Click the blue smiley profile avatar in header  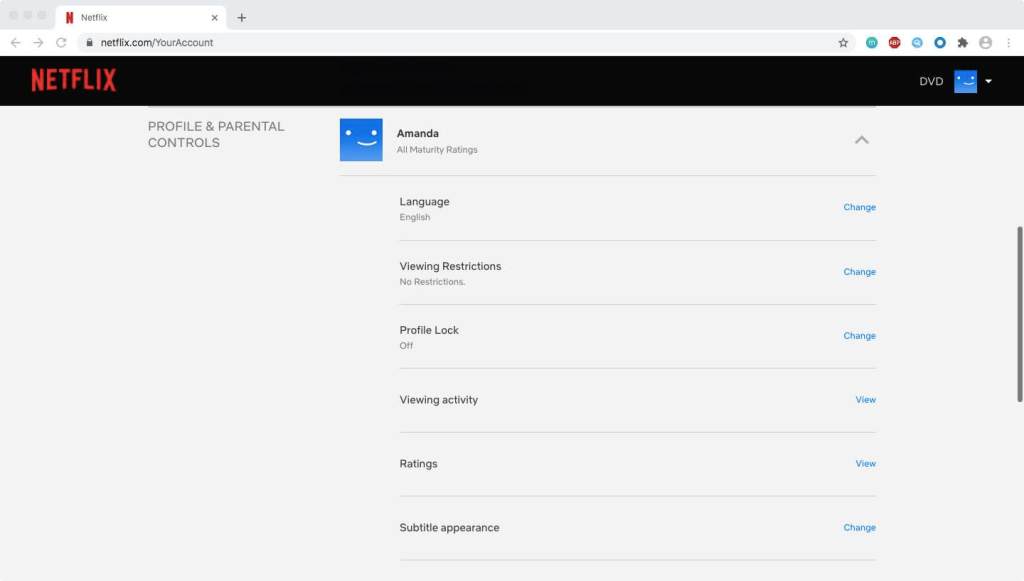click(965, 82)
